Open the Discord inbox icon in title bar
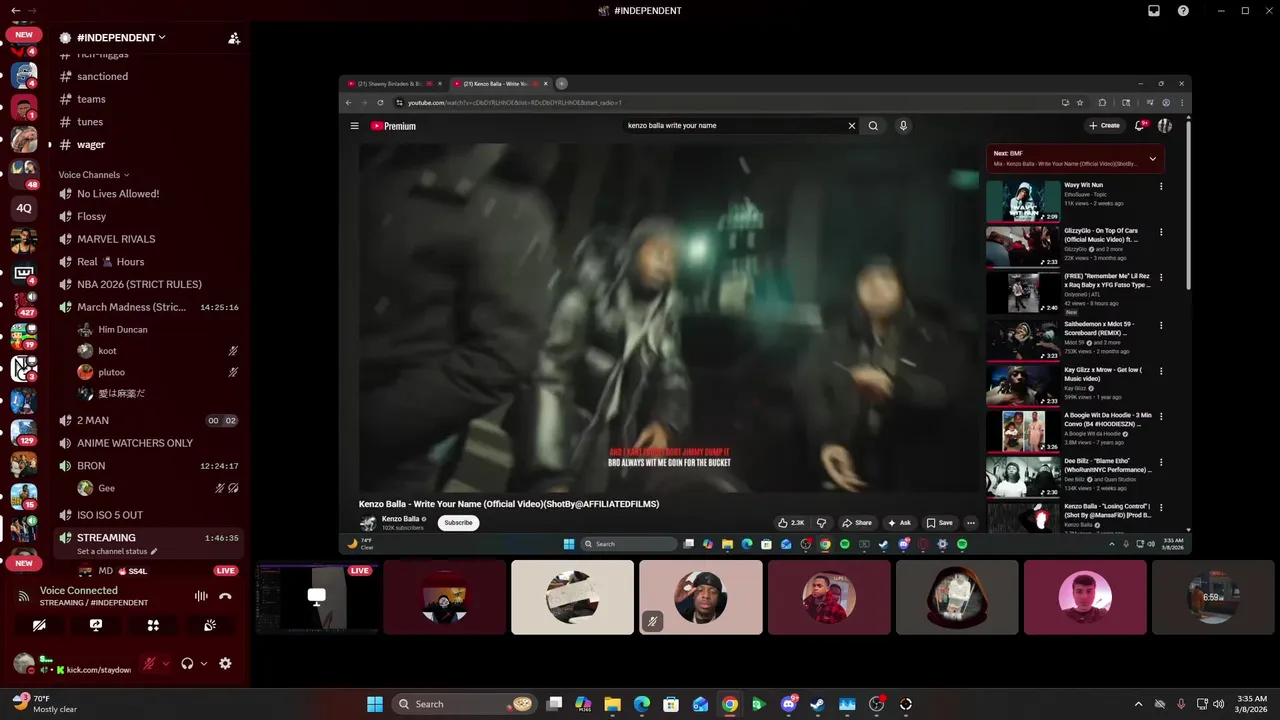1280x720 pixels. [1154, 11]
